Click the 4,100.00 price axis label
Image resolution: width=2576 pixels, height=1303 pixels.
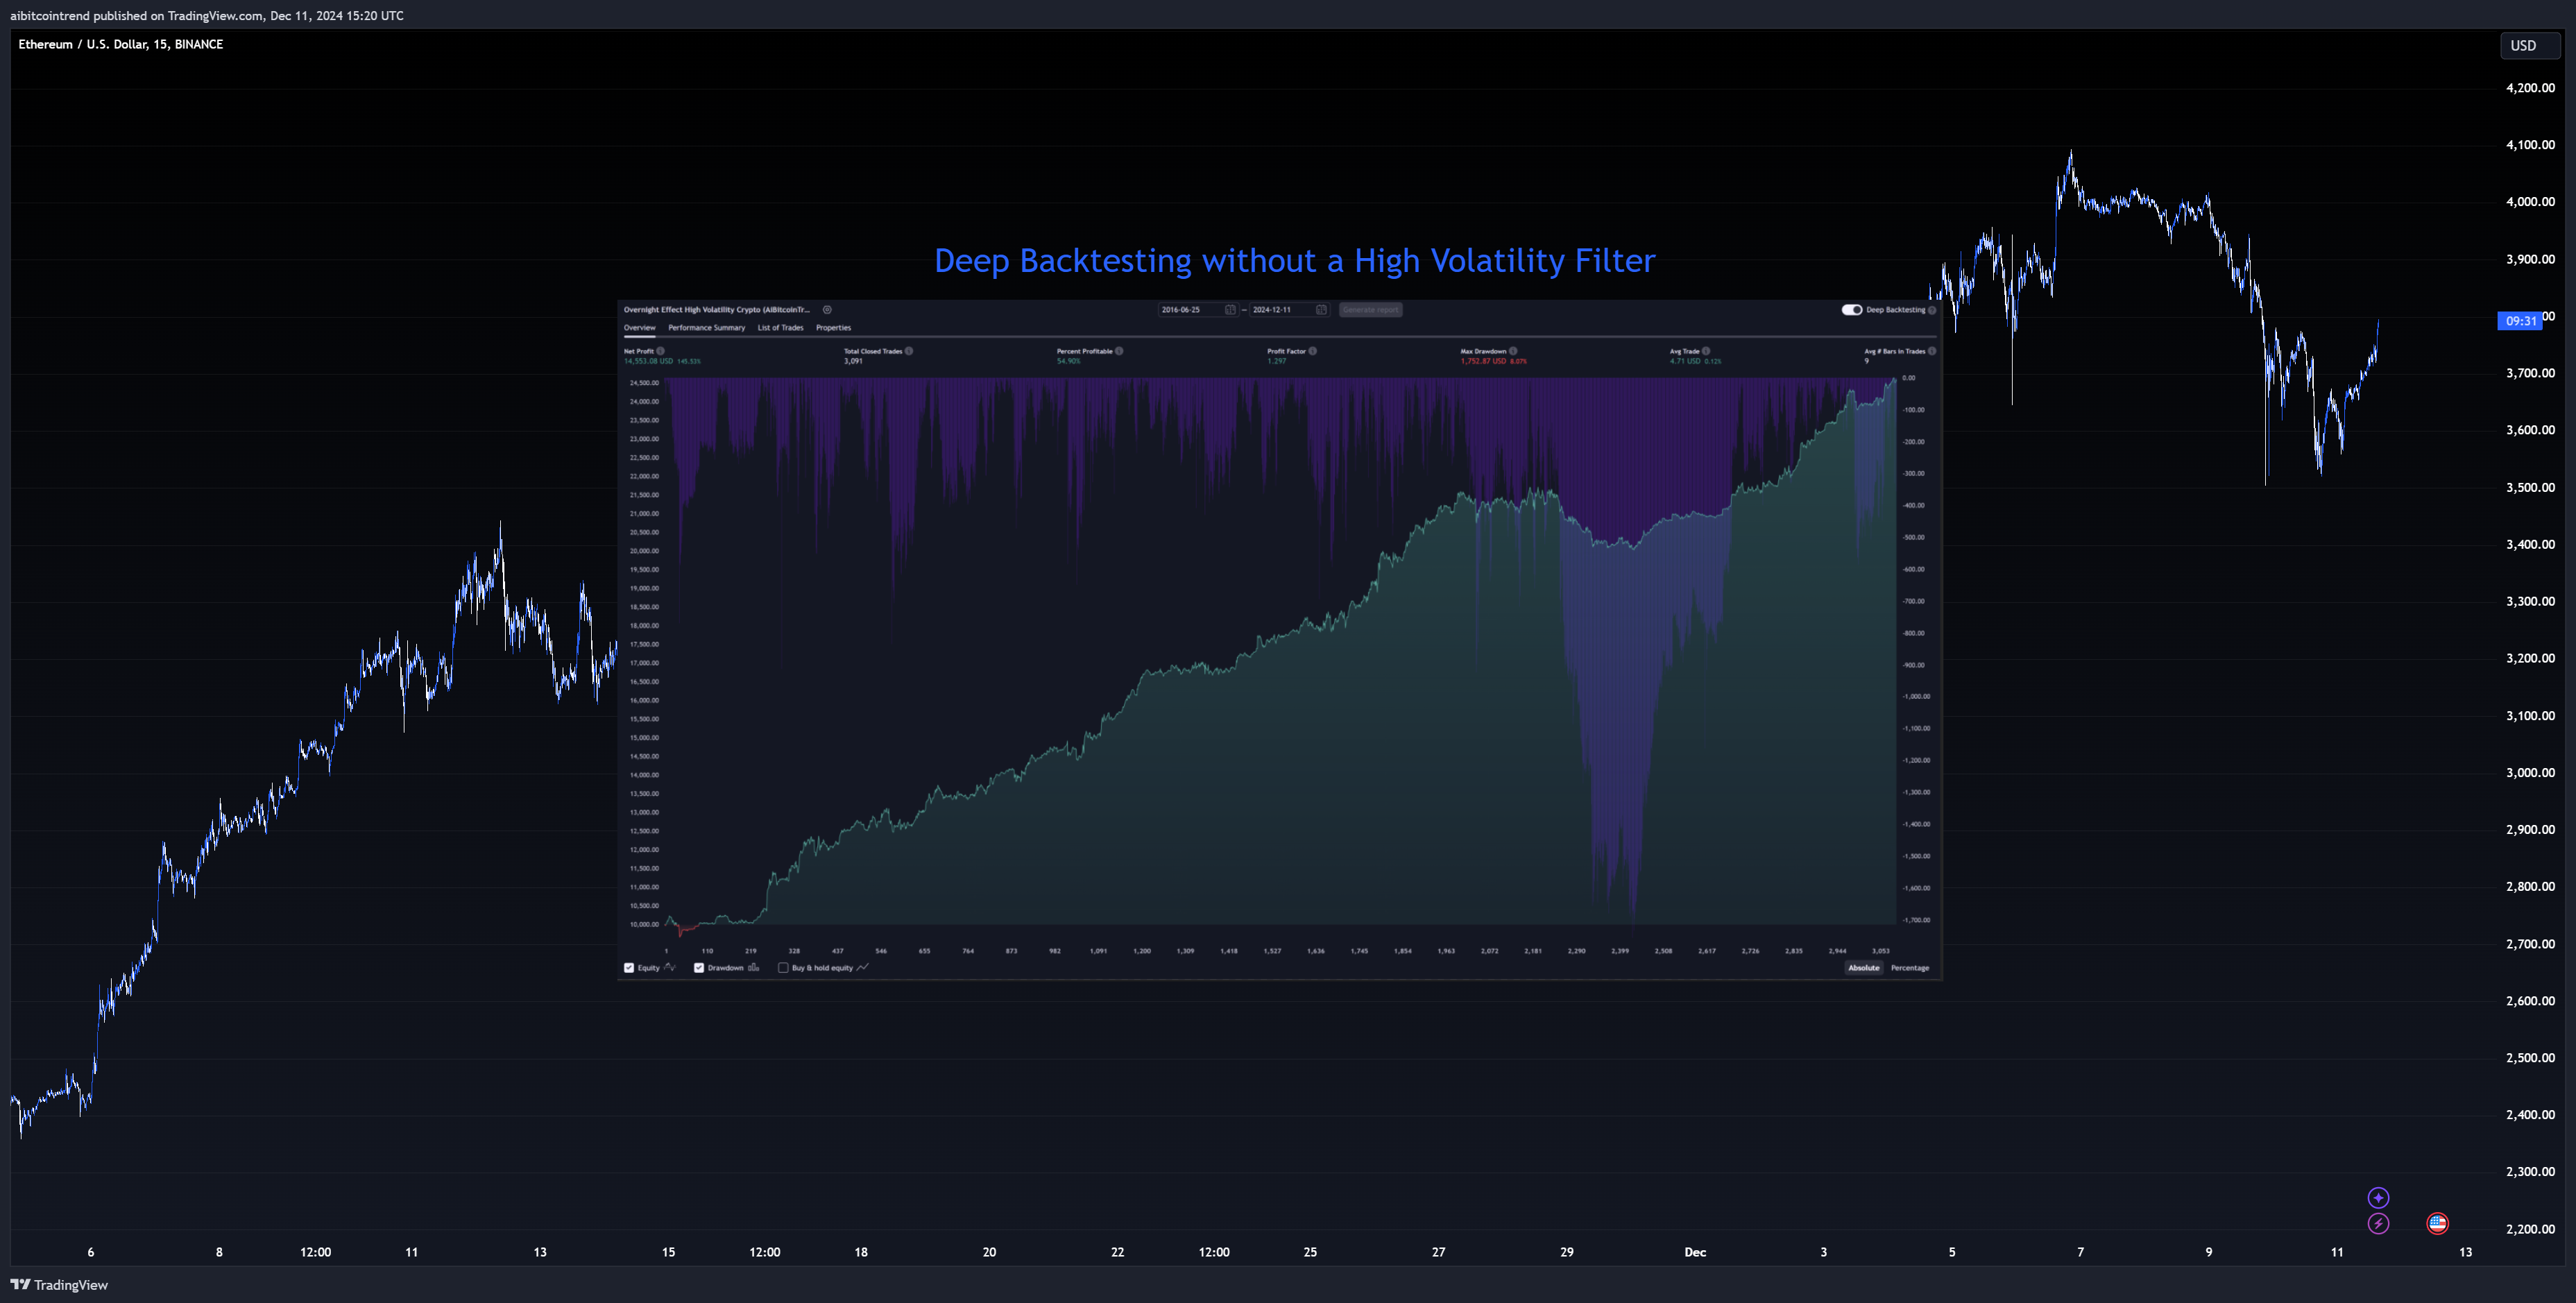pyautogui.click(x=2530, y=144)
